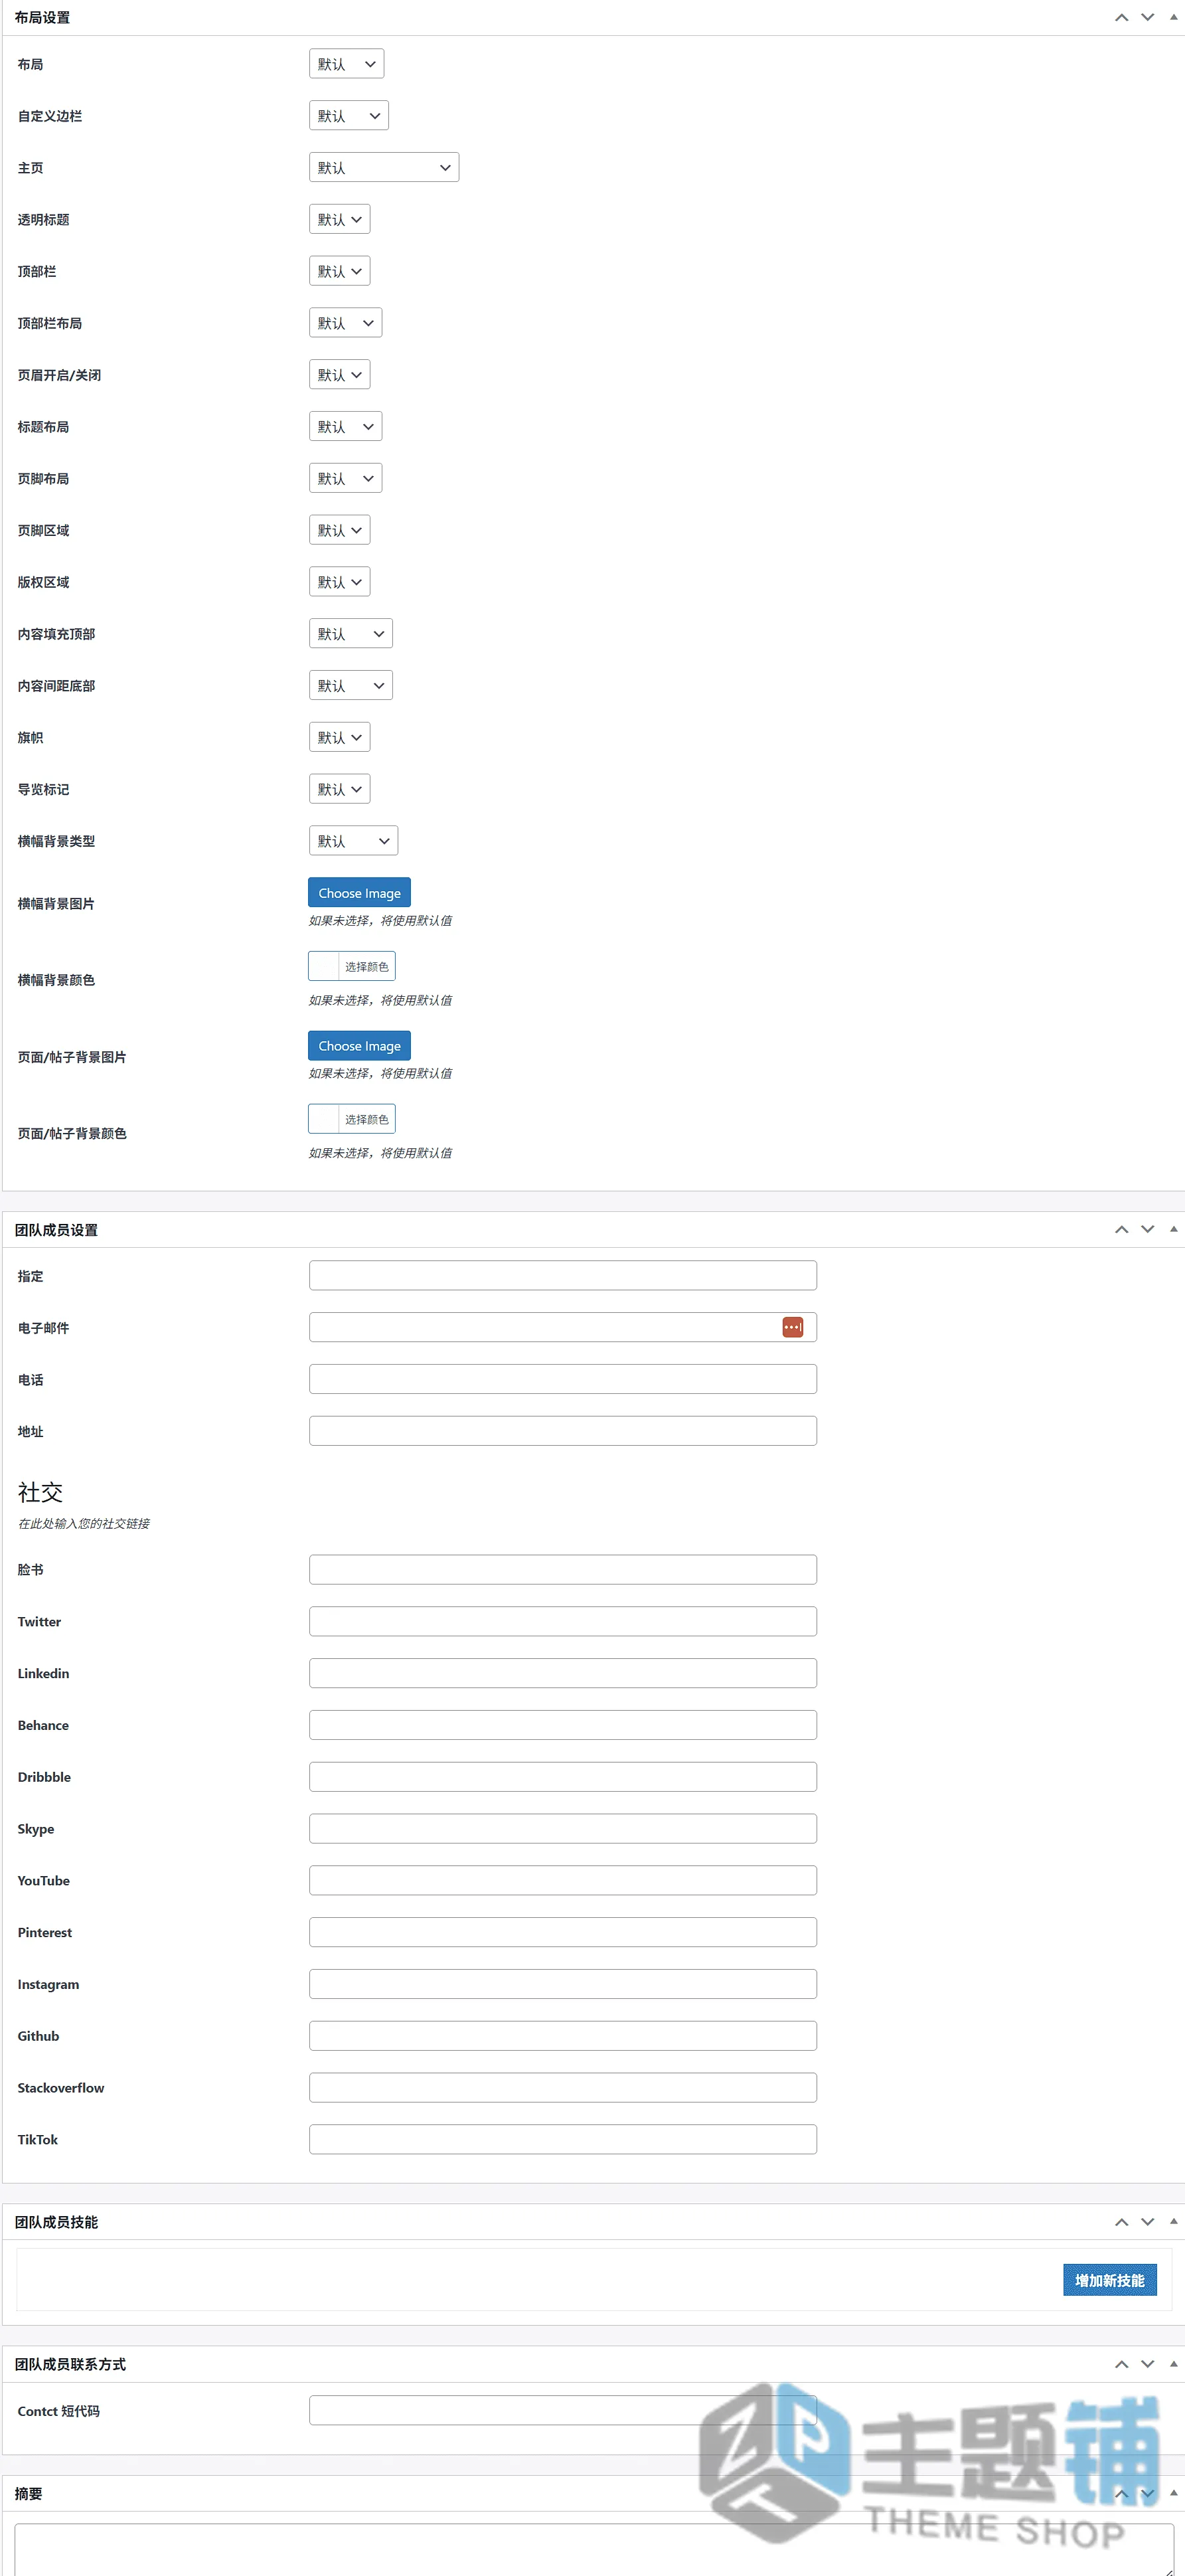Move 团队成员设置 panel down arrow
Image resolution: width=1185 pixels, height=2576 pixels.
tap(1147, 1229)
